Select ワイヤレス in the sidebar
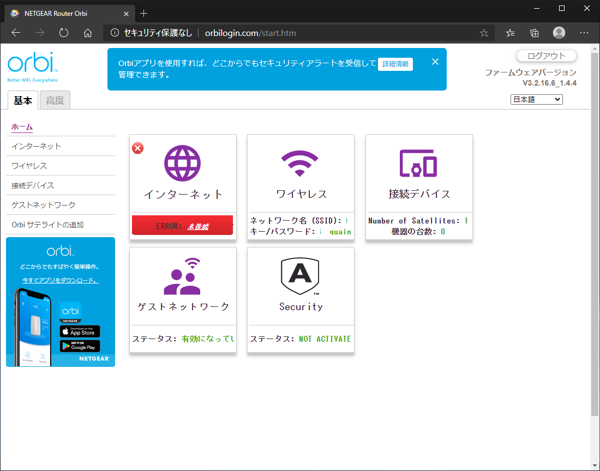The image size is (600, 471). (x=29, y=166)
